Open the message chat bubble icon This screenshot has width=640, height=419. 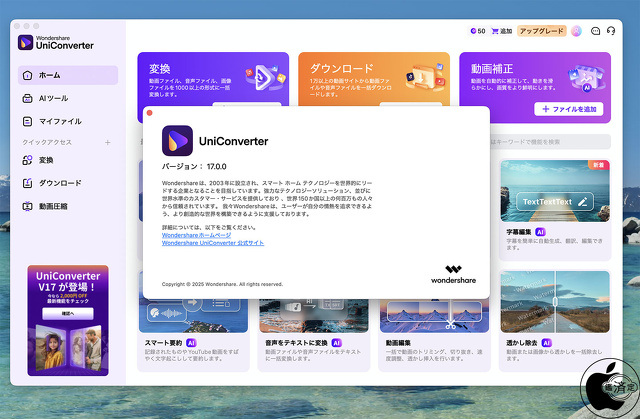594,31
